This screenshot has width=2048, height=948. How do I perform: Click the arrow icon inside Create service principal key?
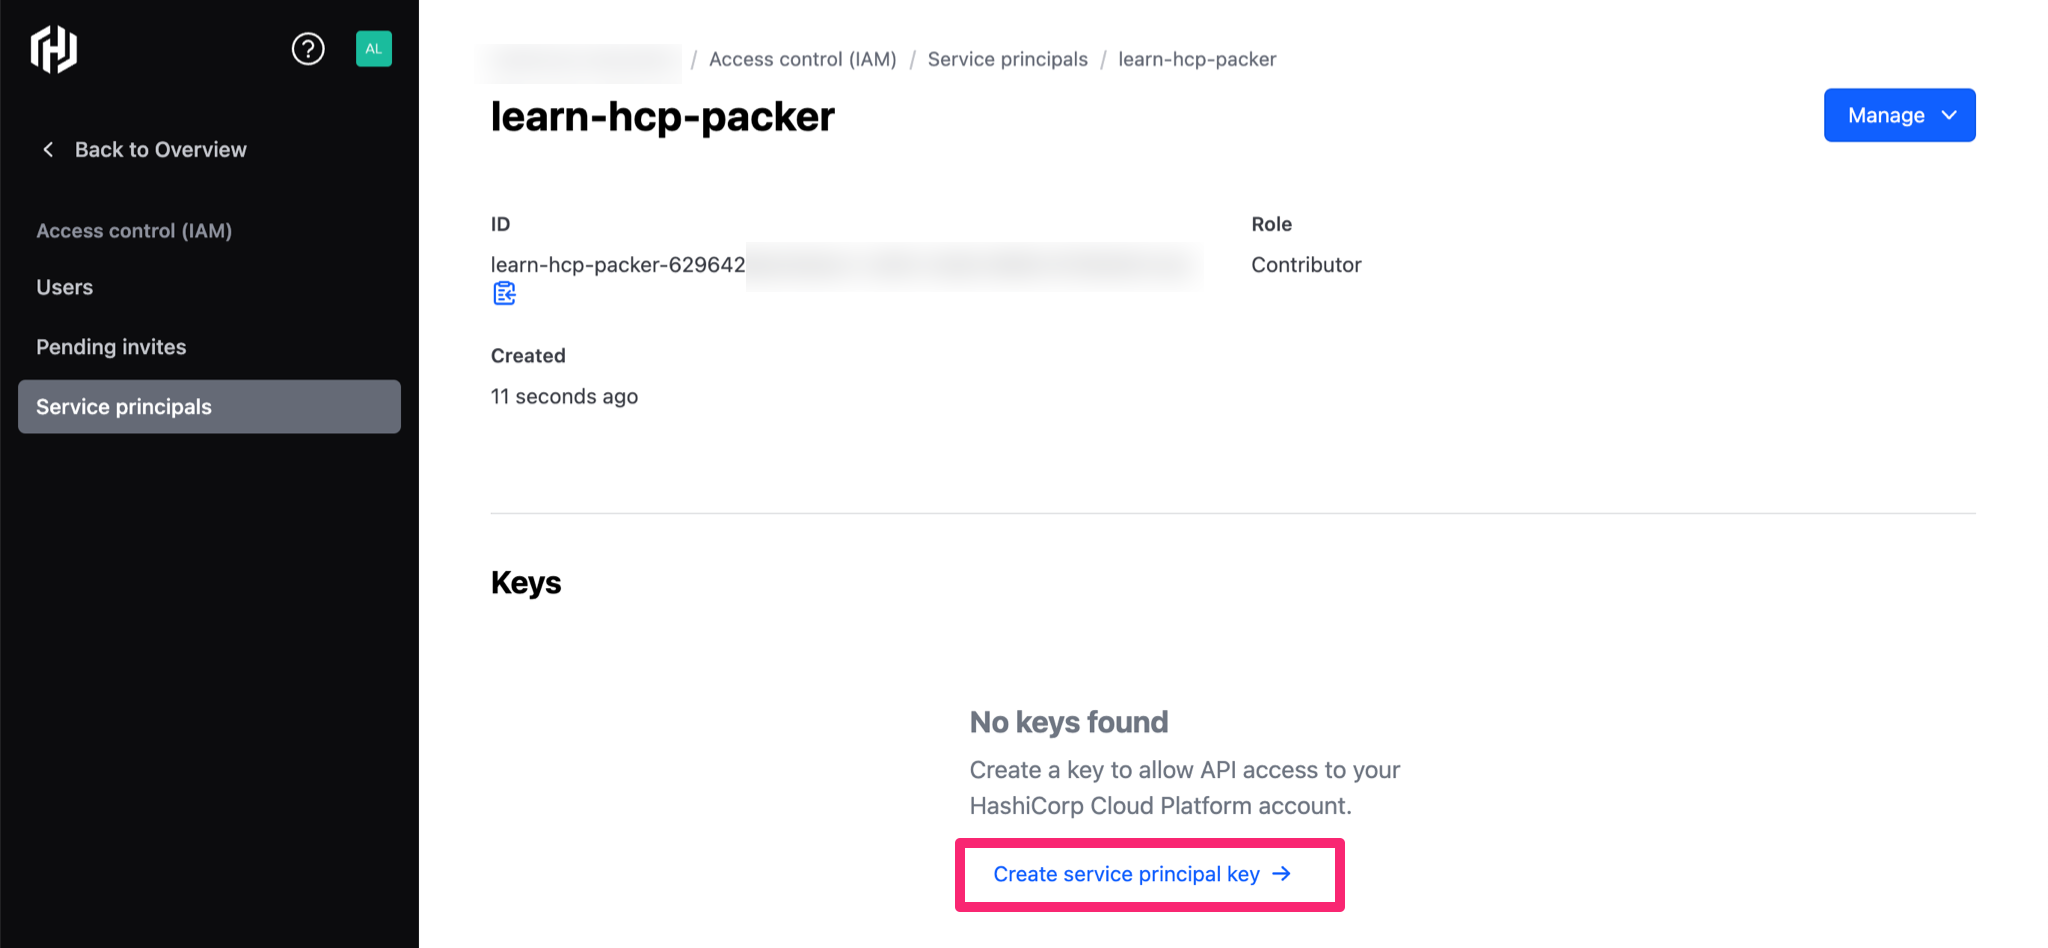1281,874
